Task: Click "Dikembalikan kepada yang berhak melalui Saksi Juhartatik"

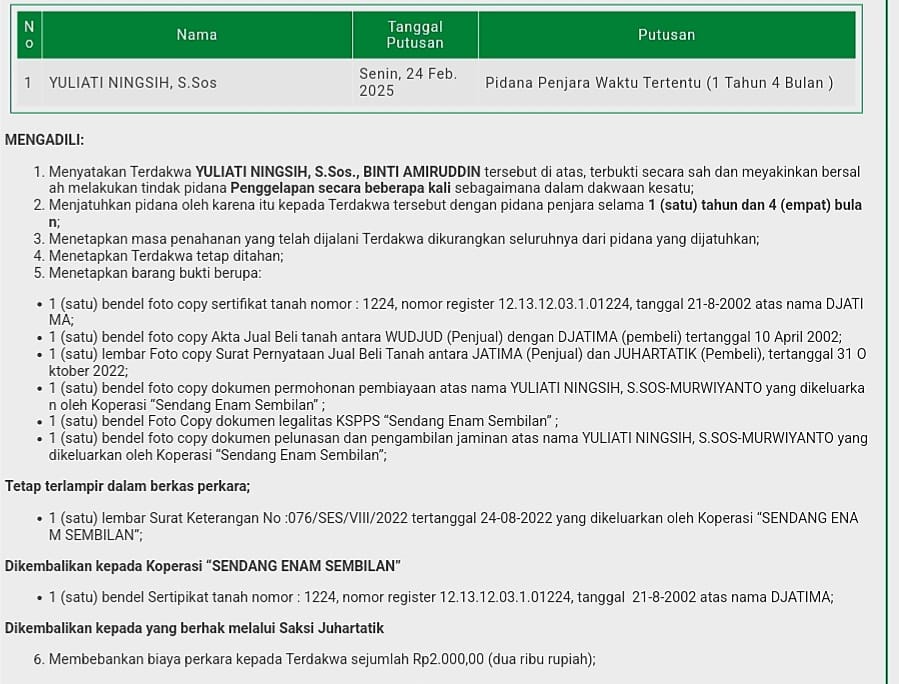Action: [x=195, y=629]
